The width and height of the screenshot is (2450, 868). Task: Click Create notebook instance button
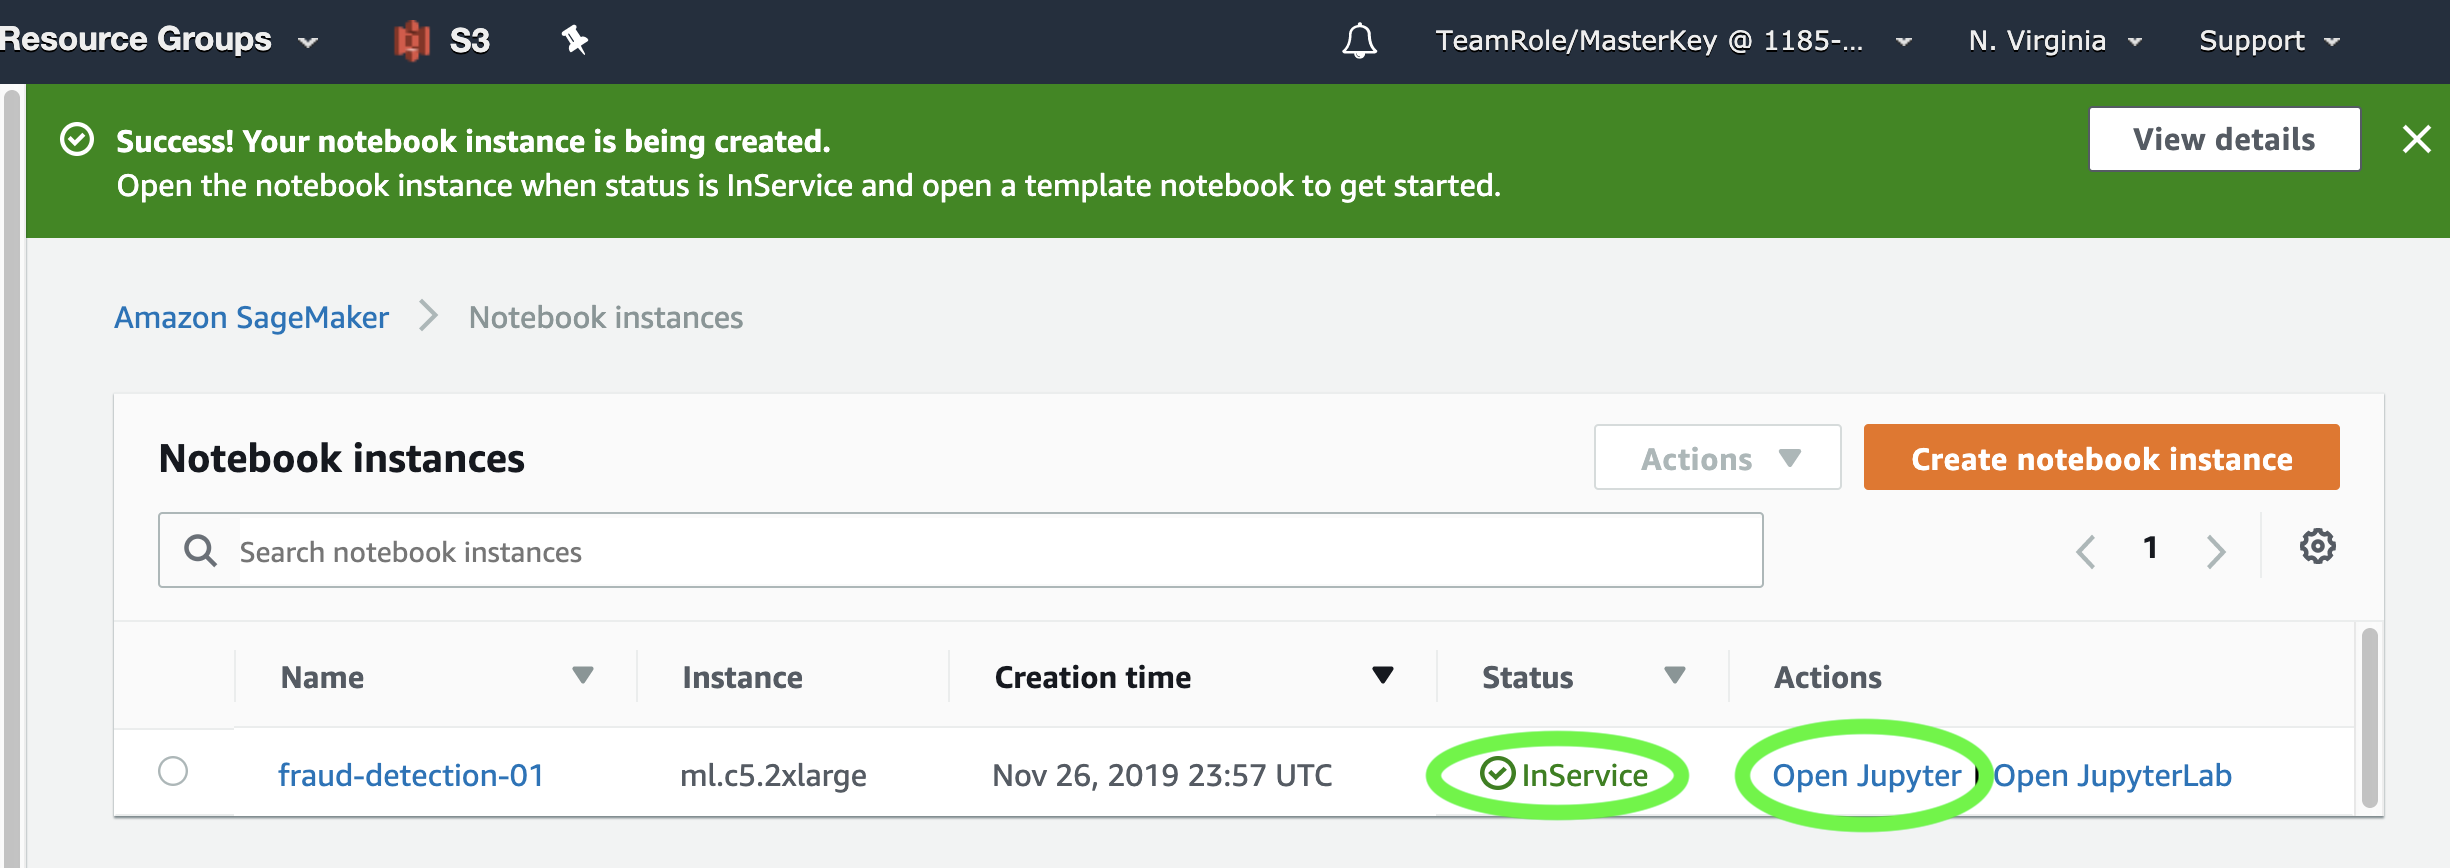(x=2101, y=458)
